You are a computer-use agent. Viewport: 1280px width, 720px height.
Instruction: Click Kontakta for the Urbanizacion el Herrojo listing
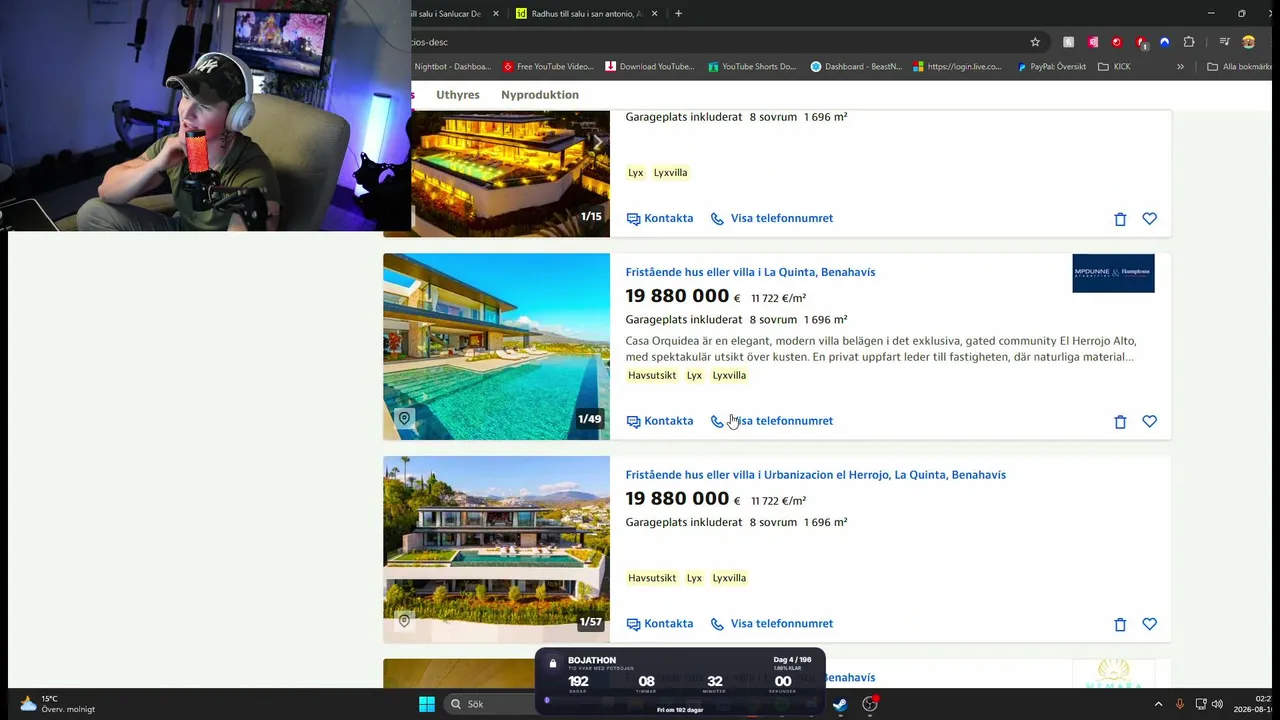660,624
